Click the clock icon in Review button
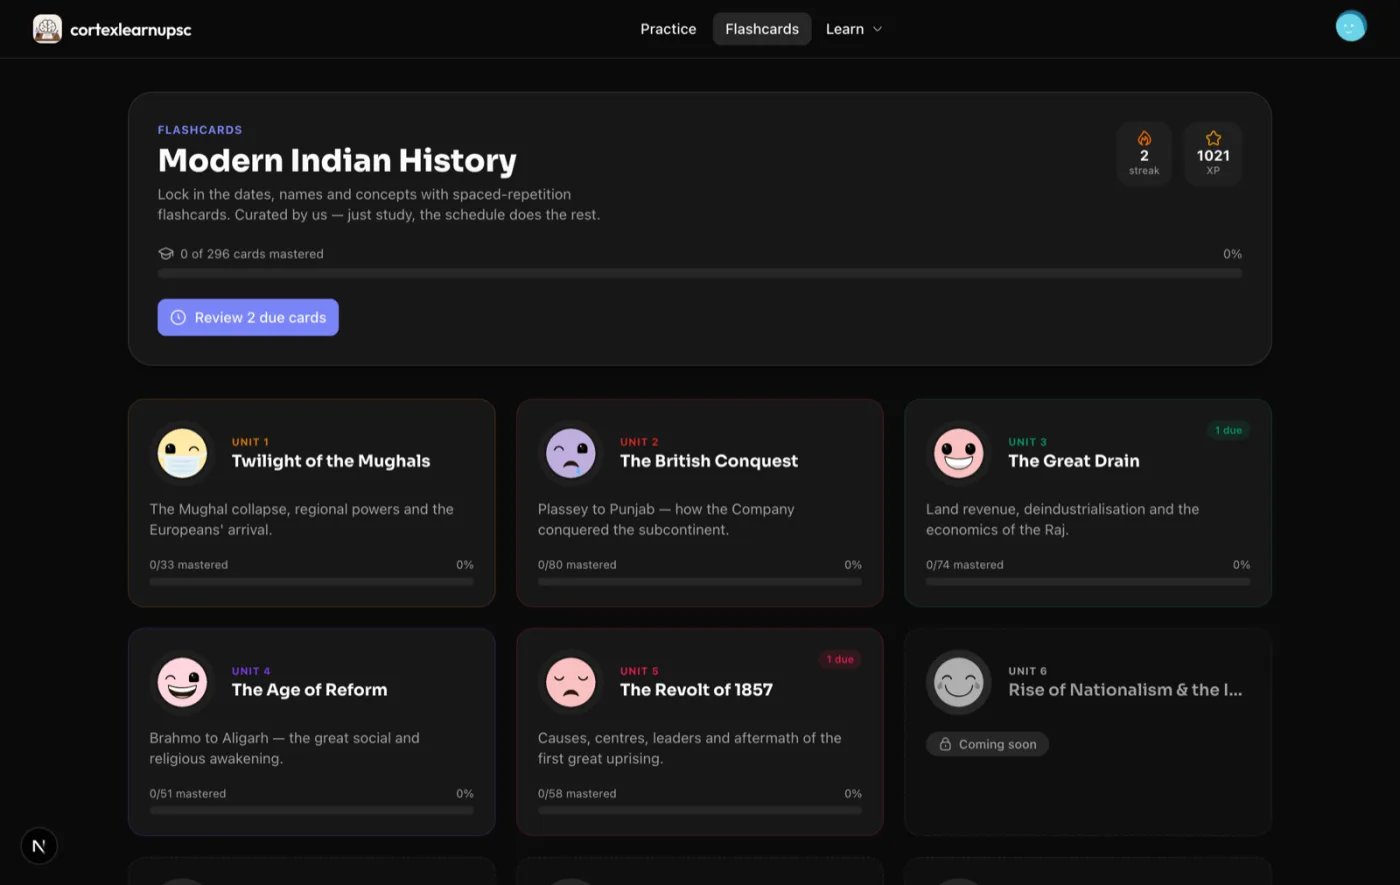The height and width of the screenshot is (885, 1400). 178,317
